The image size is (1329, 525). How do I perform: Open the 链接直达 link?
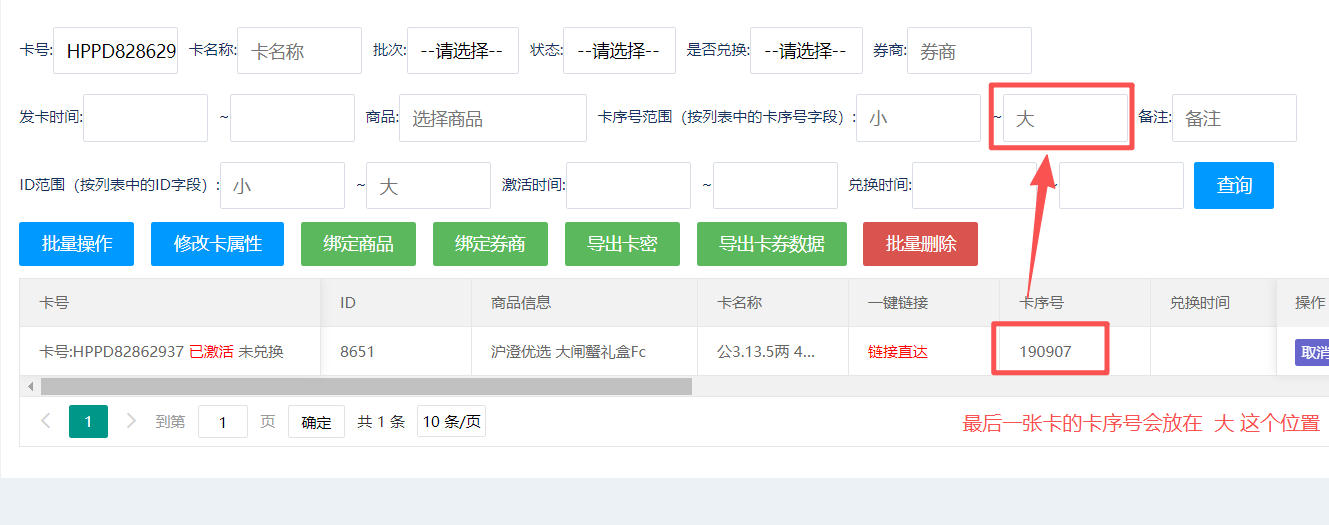pos(897,352)
